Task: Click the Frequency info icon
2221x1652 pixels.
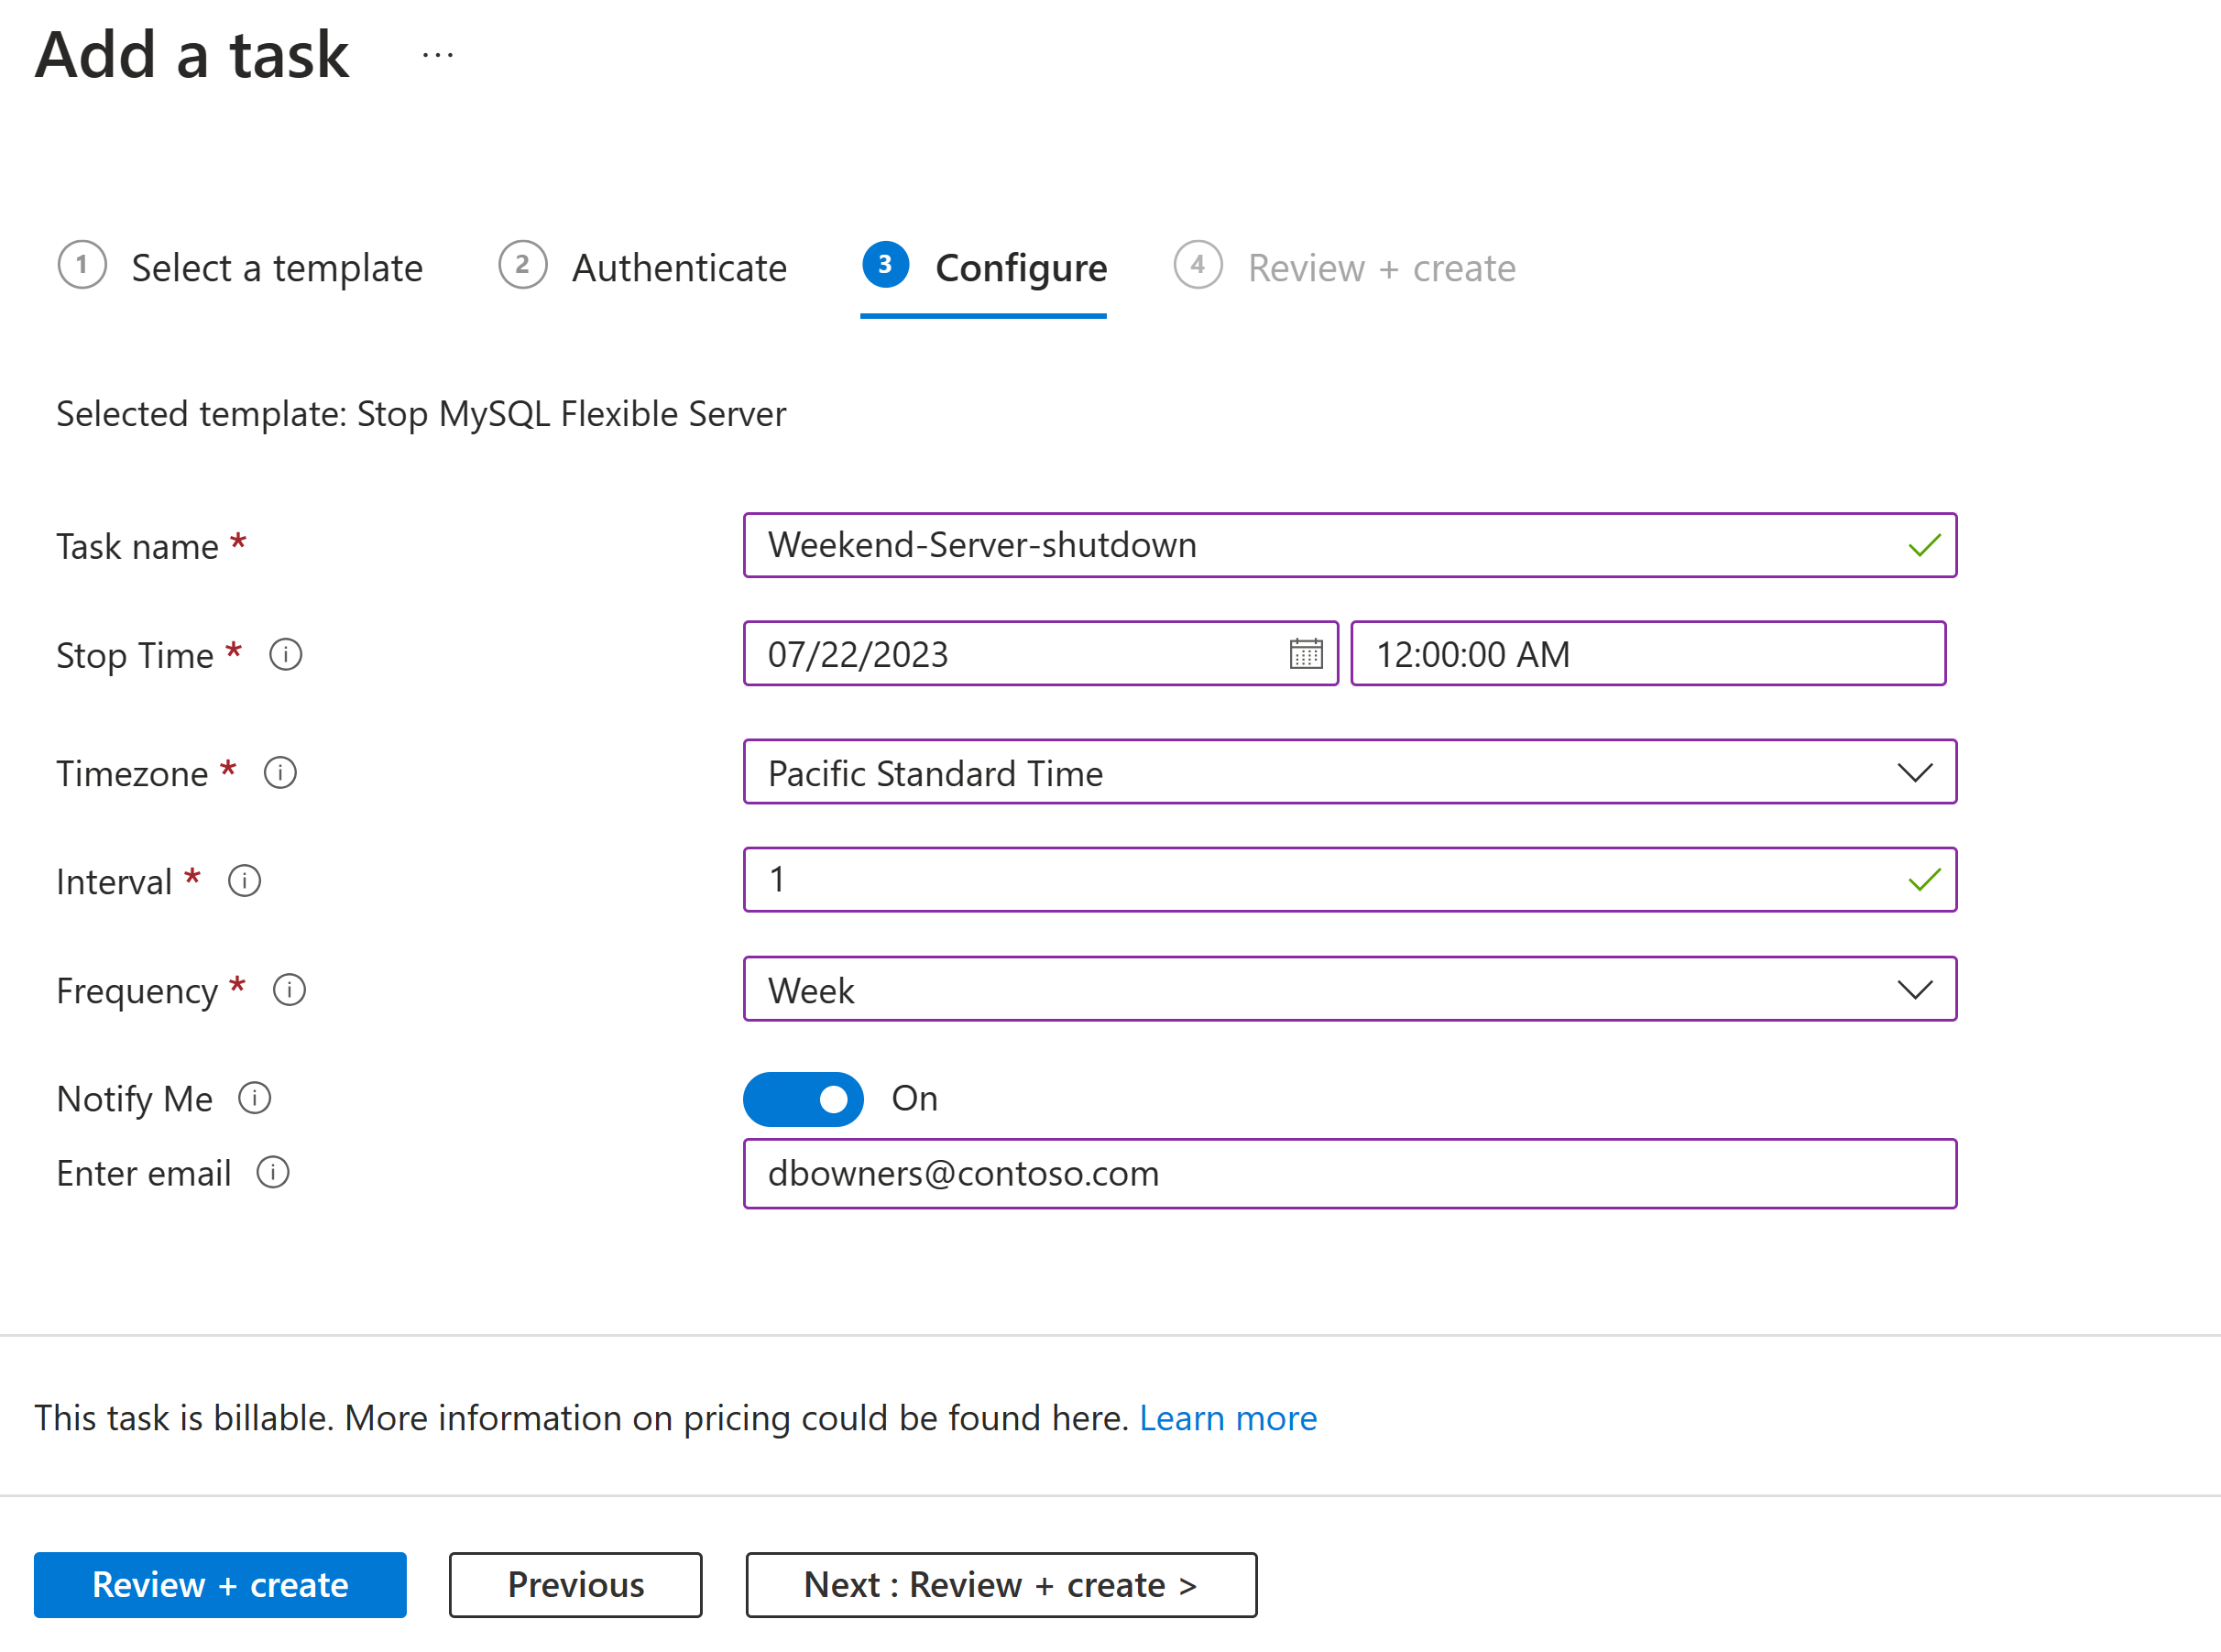Action: point(289,989)
